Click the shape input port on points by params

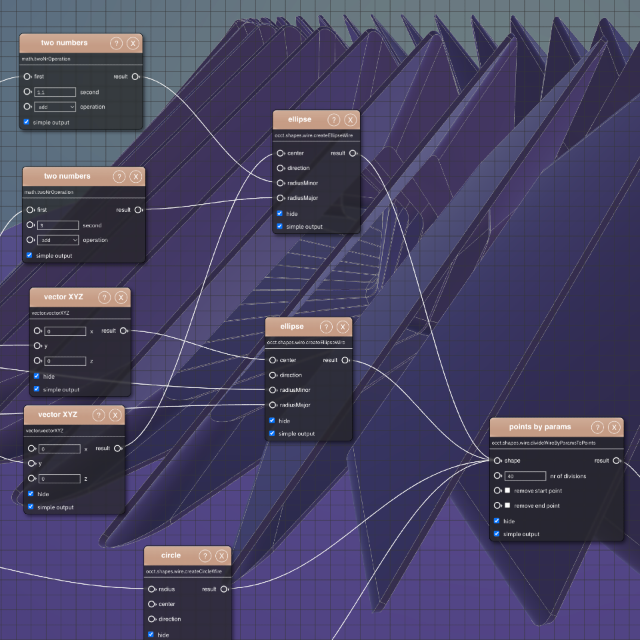click(x=497, y=461)
